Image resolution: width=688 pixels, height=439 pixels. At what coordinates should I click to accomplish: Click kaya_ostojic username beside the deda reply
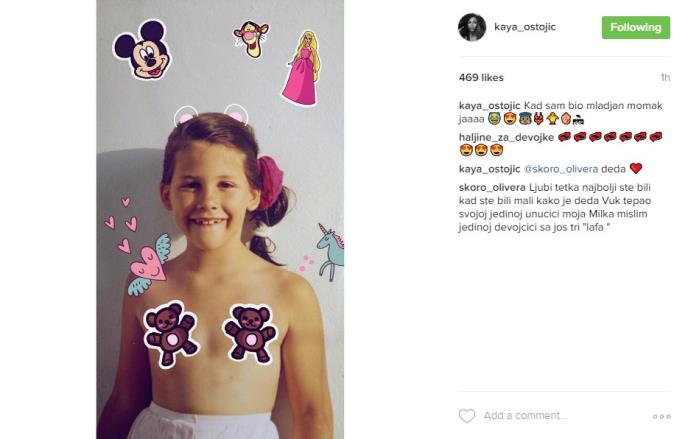click(489, 169)
